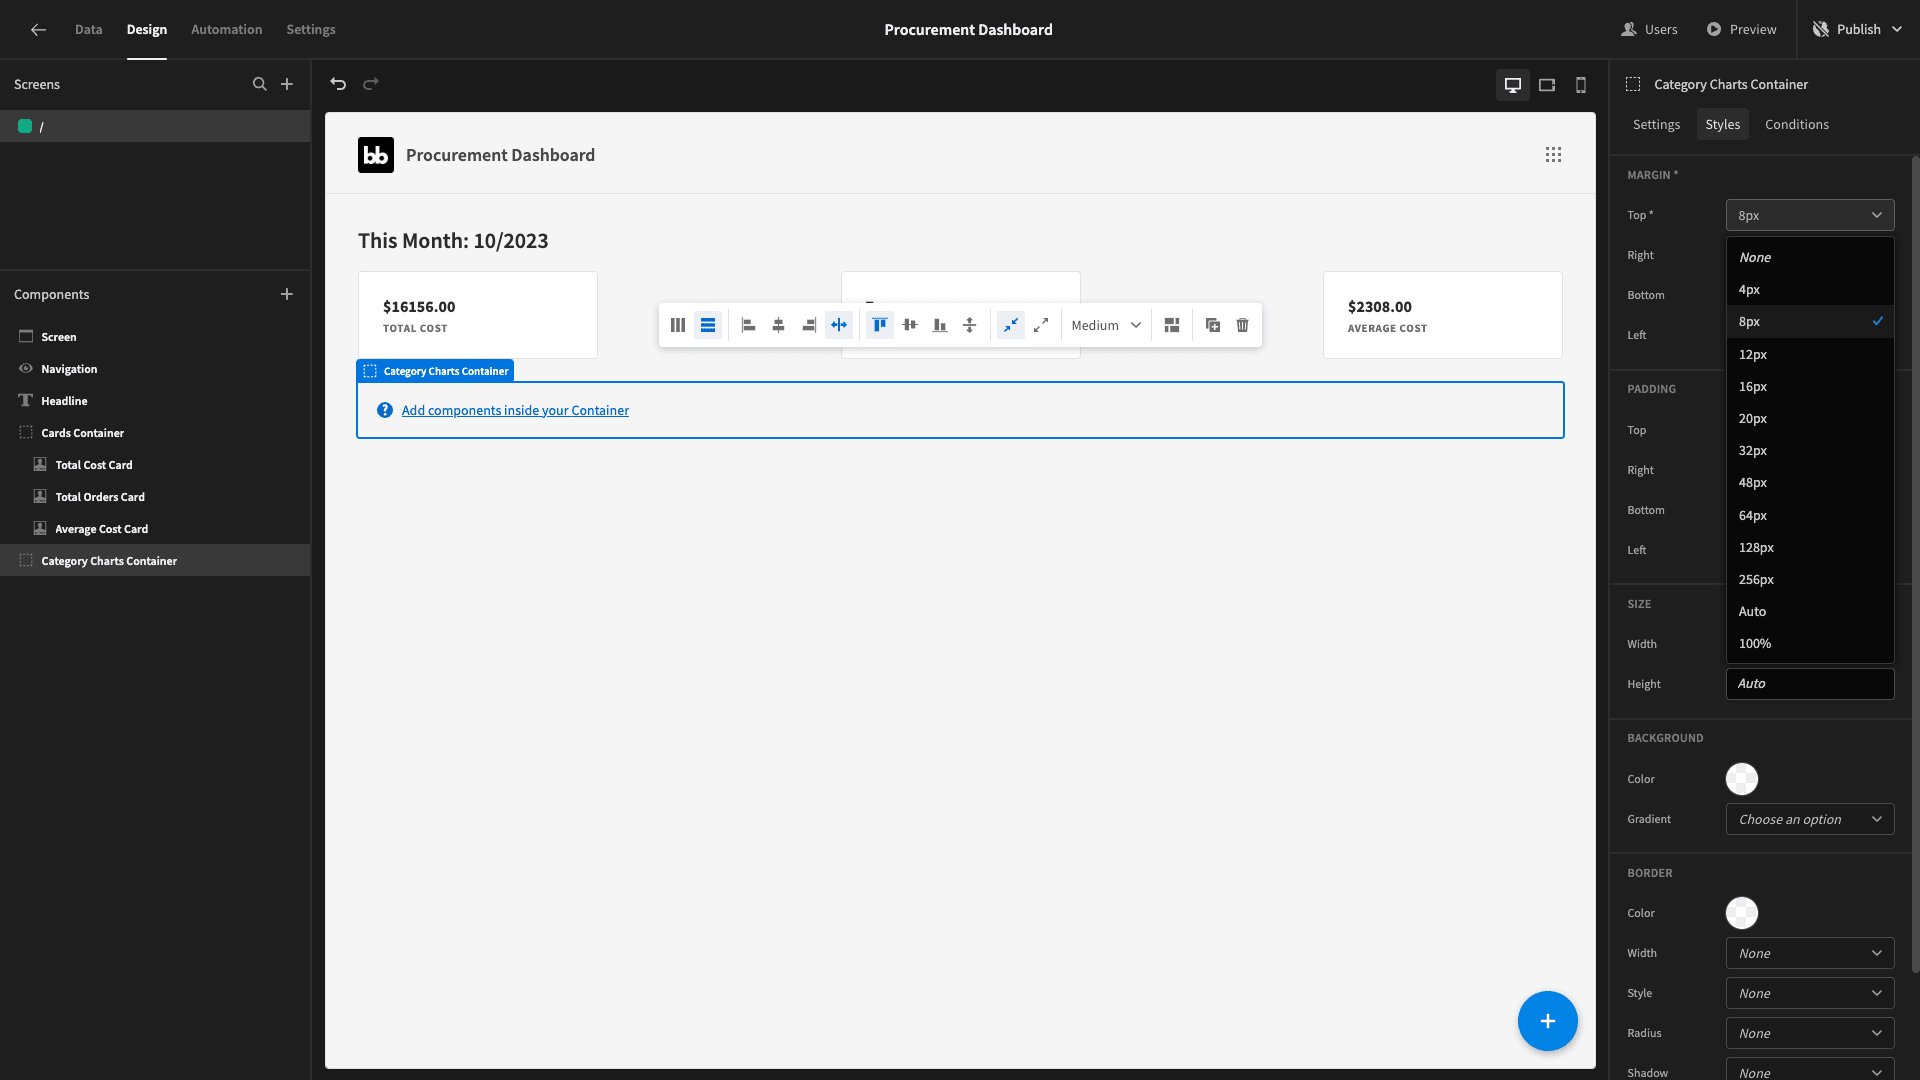Image resolution: width=1920 pixels, height=1080 pixels.
Task: Set container direction to columns
Action: click(x=678, y=325)
